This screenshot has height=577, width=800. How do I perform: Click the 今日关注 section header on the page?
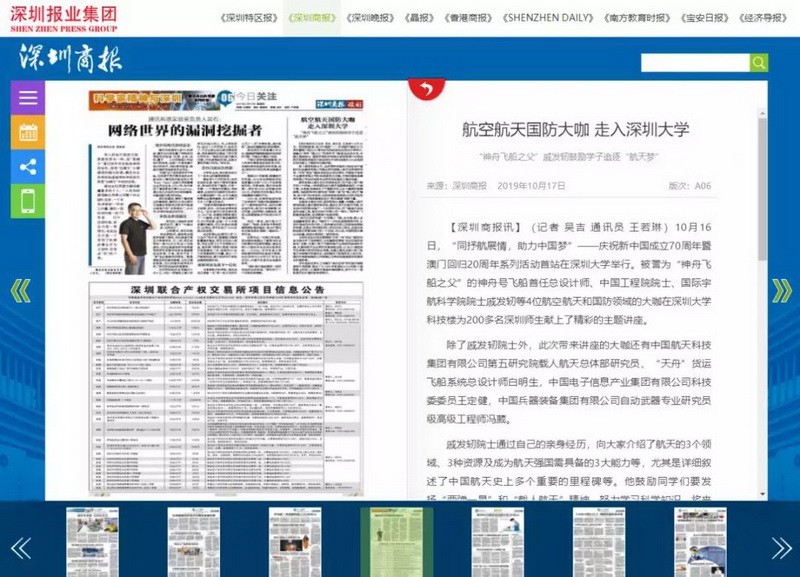256,96
